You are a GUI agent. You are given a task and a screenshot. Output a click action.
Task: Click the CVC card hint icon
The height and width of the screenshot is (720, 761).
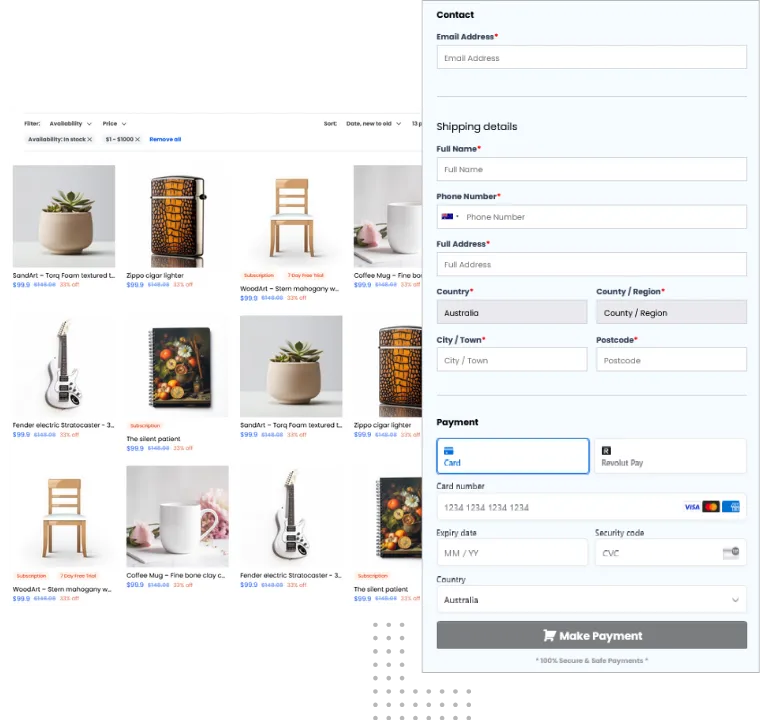(731, 553)
